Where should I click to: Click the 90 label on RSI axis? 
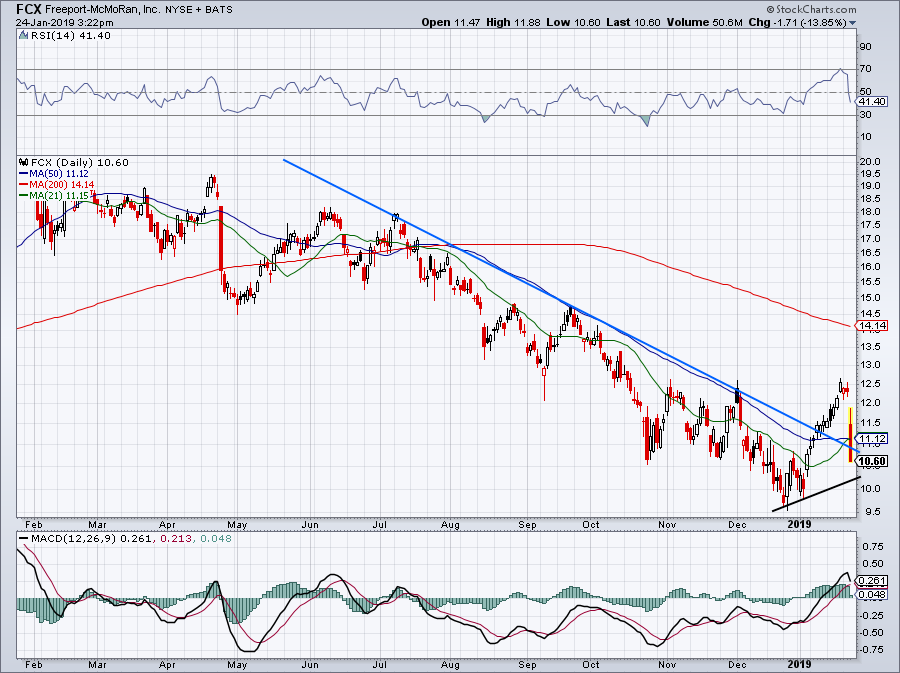865,46
